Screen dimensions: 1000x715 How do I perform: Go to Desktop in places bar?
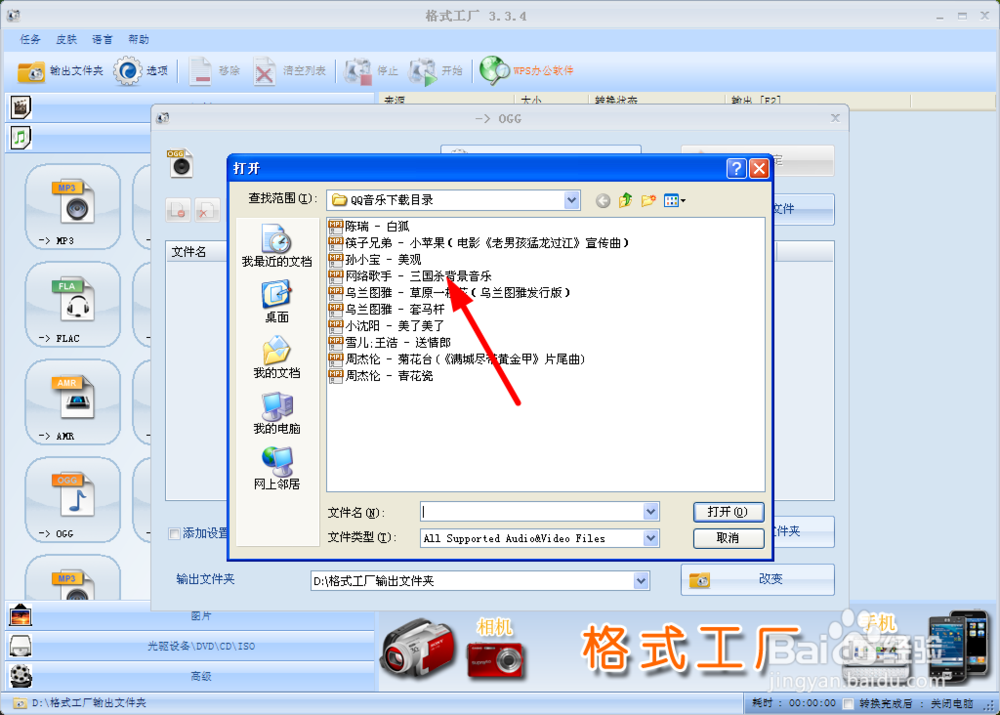[277, 302]
